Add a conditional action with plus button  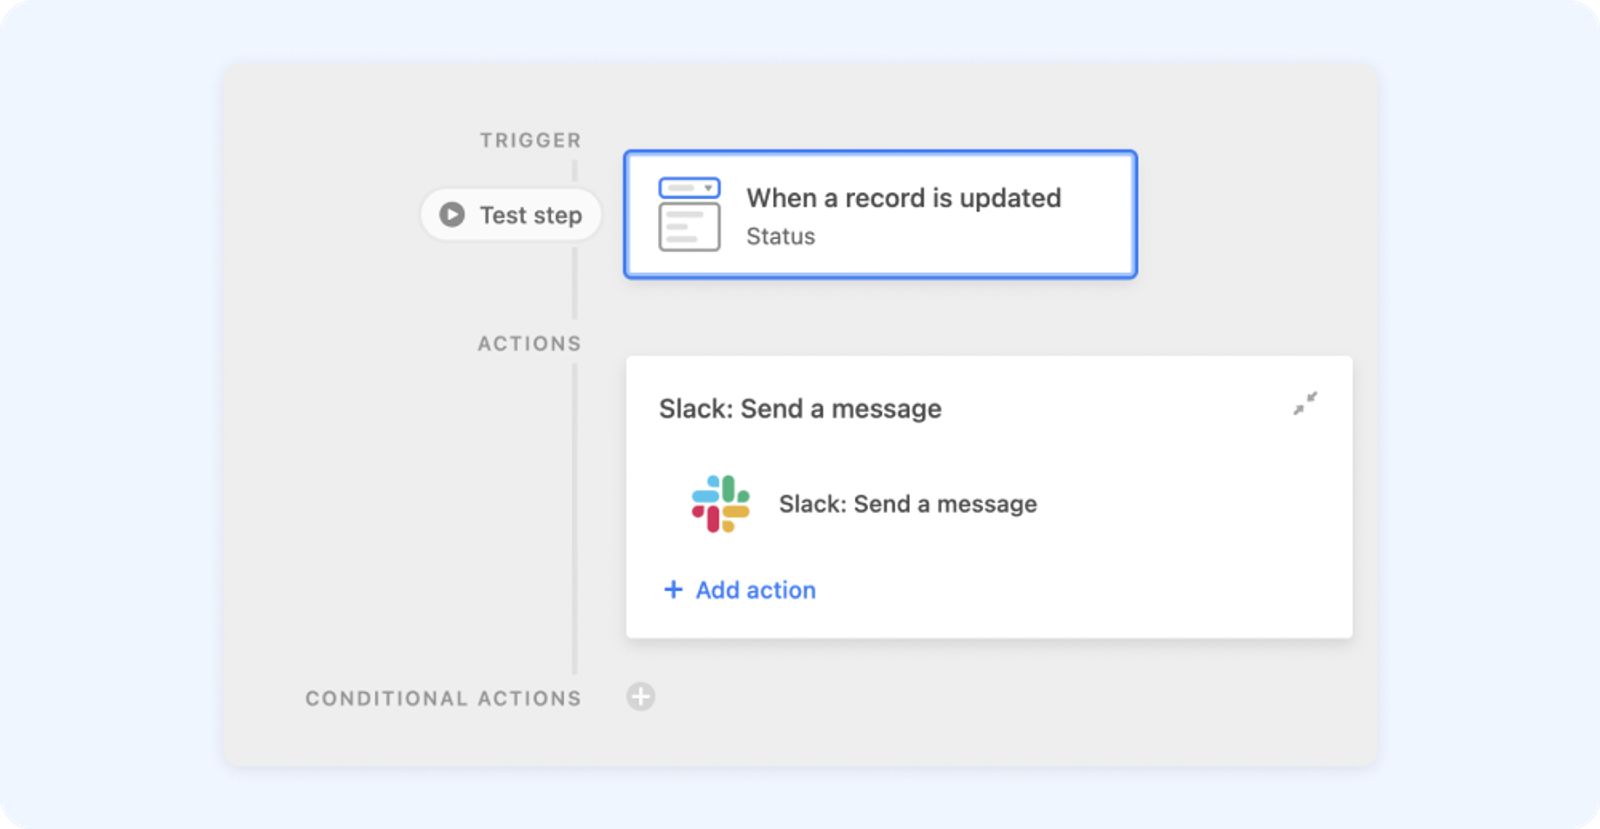click(x=641, y=696)
